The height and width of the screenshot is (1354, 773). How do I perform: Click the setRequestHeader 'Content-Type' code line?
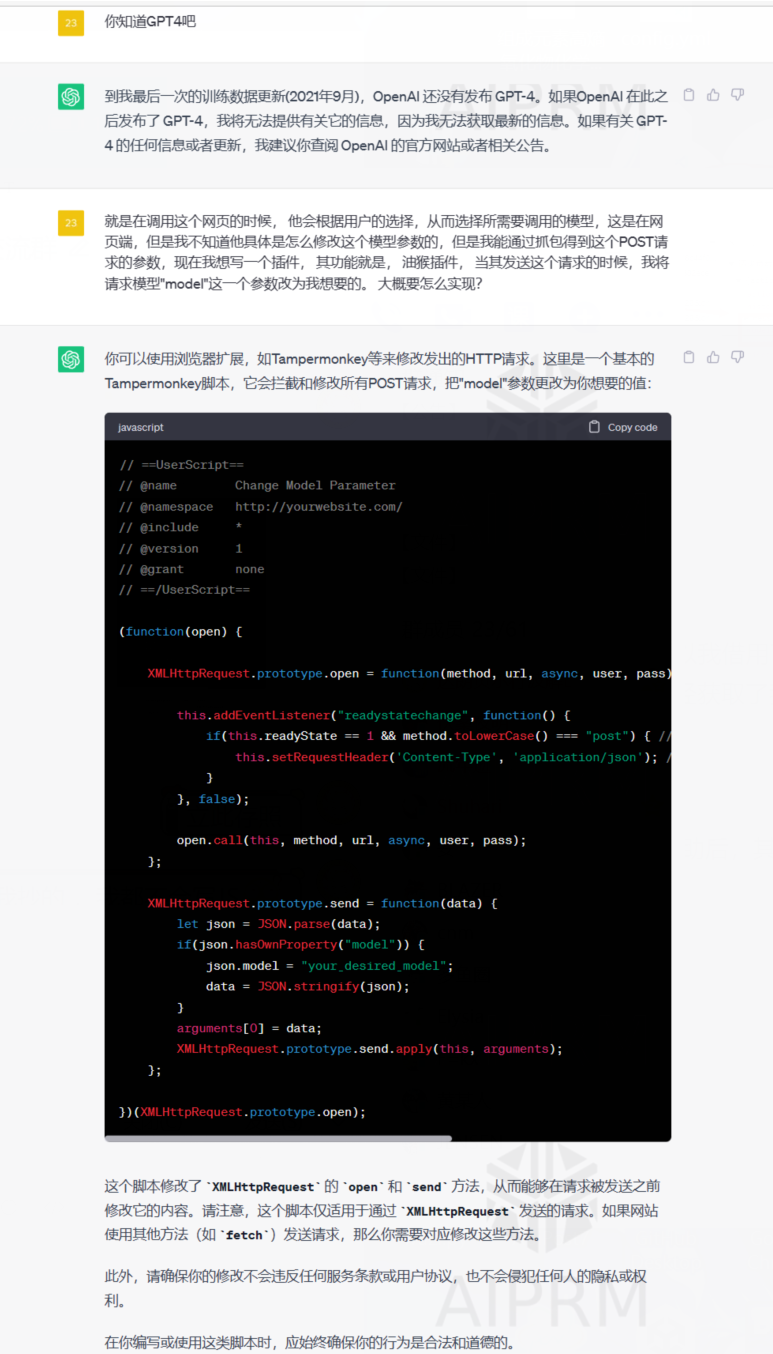(452, 757)
